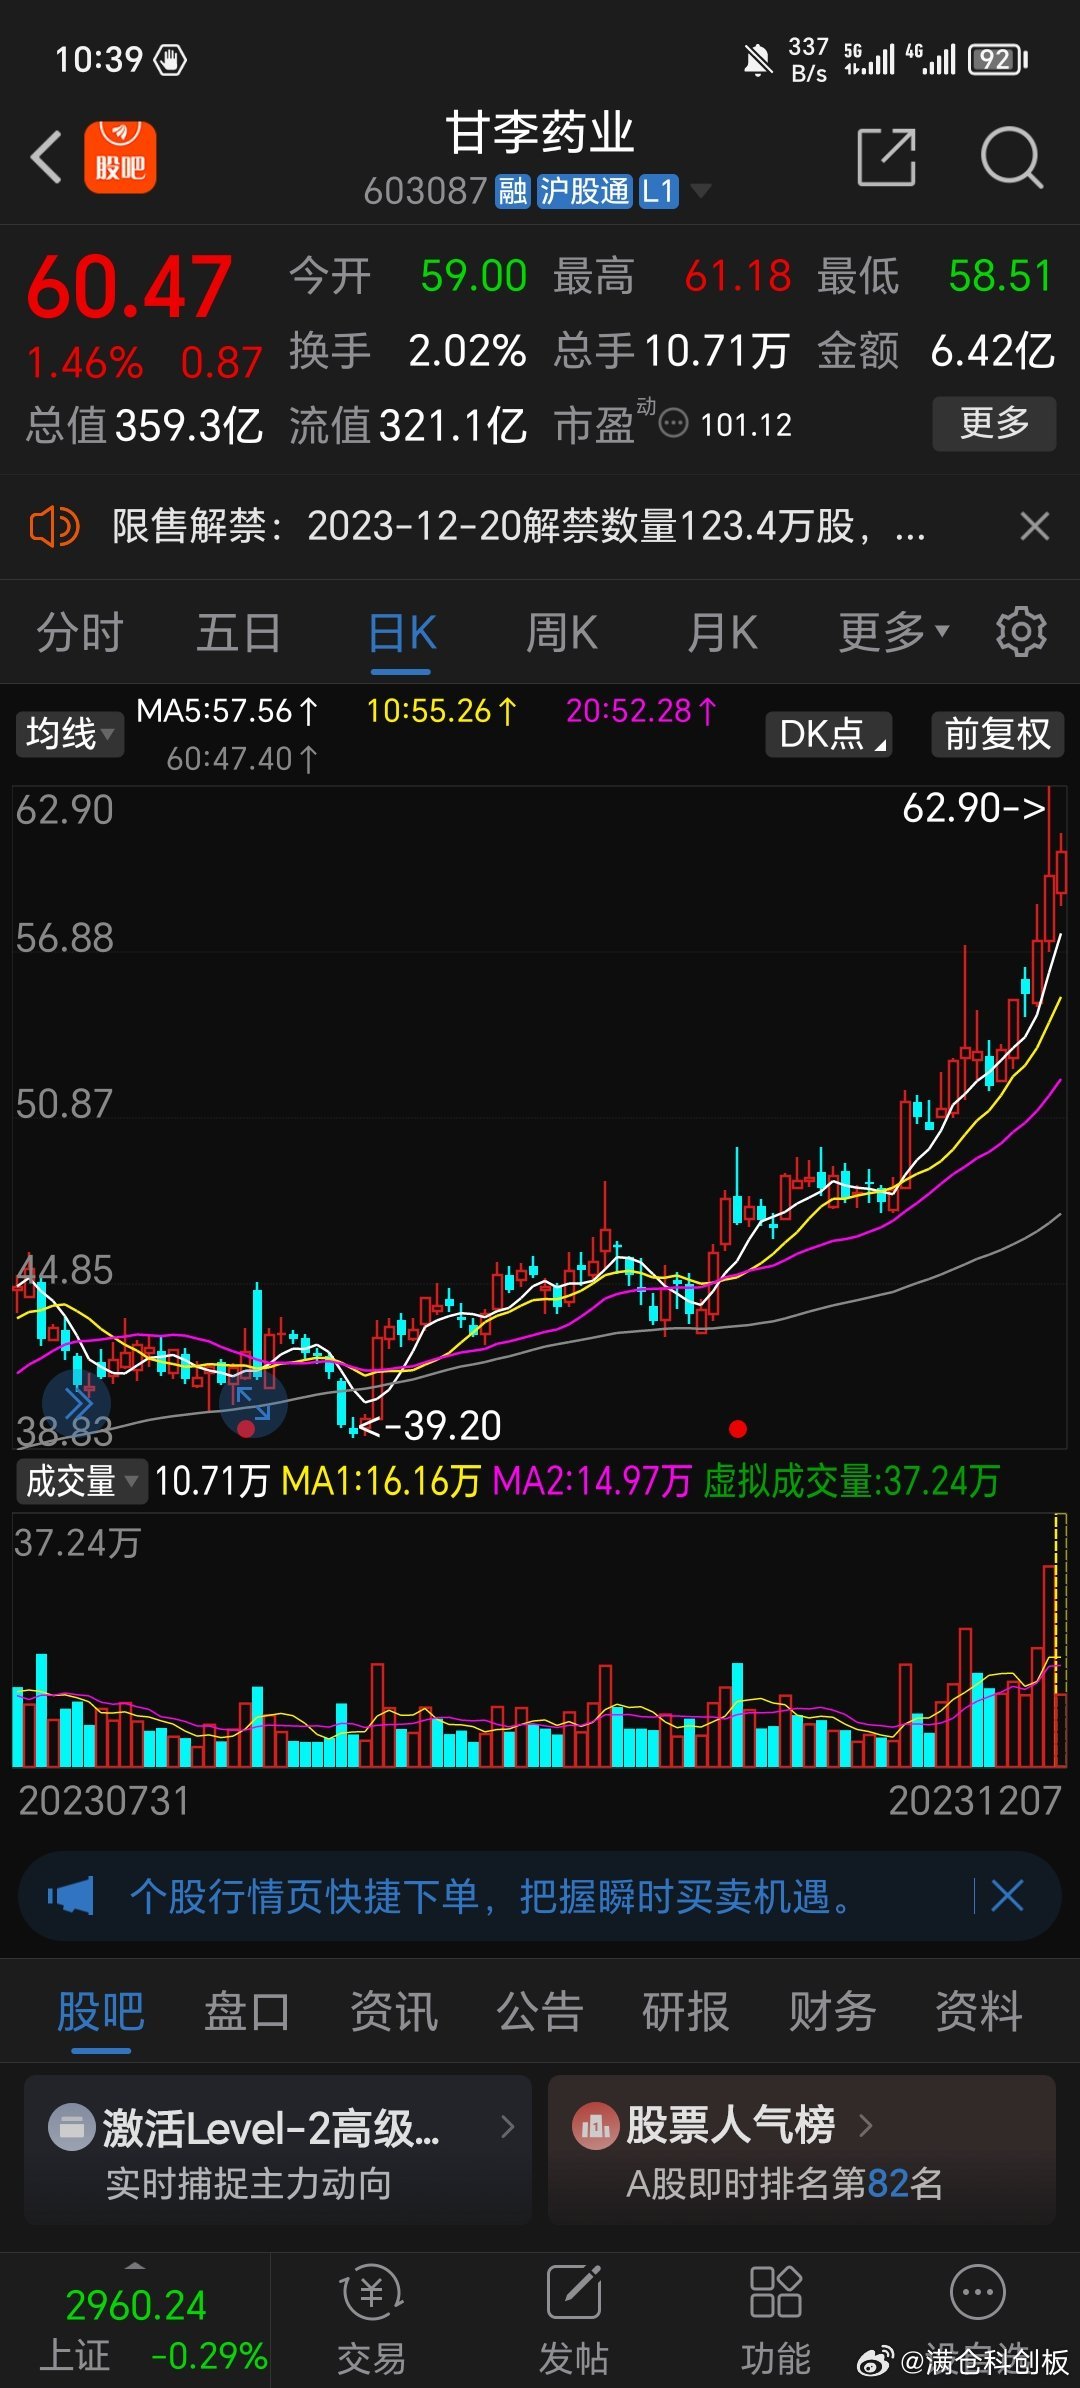Tap the fullscreen expand arrows on chart

pos(253,1402)
